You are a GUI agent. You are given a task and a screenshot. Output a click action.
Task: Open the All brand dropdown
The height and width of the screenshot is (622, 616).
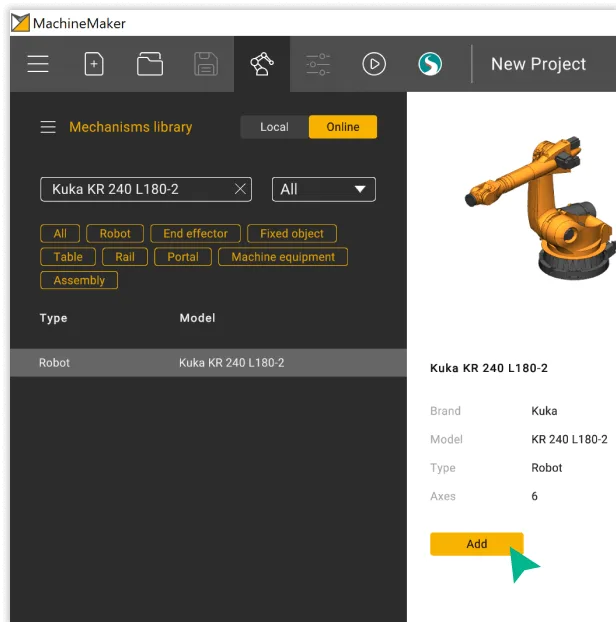tap(324, 189)
